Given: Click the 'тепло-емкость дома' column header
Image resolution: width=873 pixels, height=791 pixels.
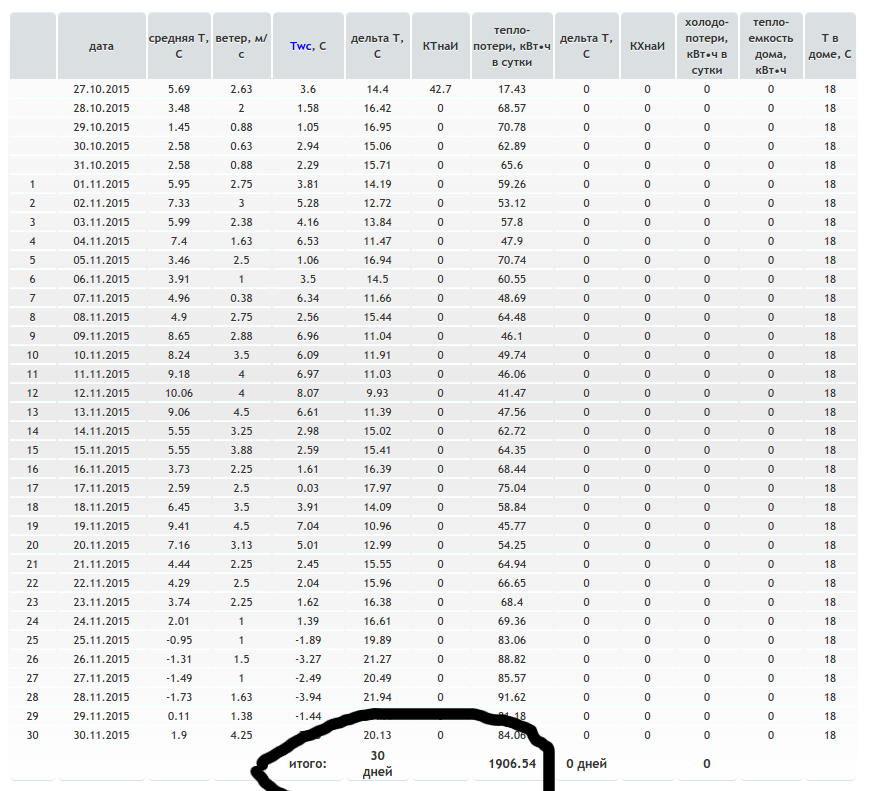Looking at the screenshot, I should pos(771,46).
